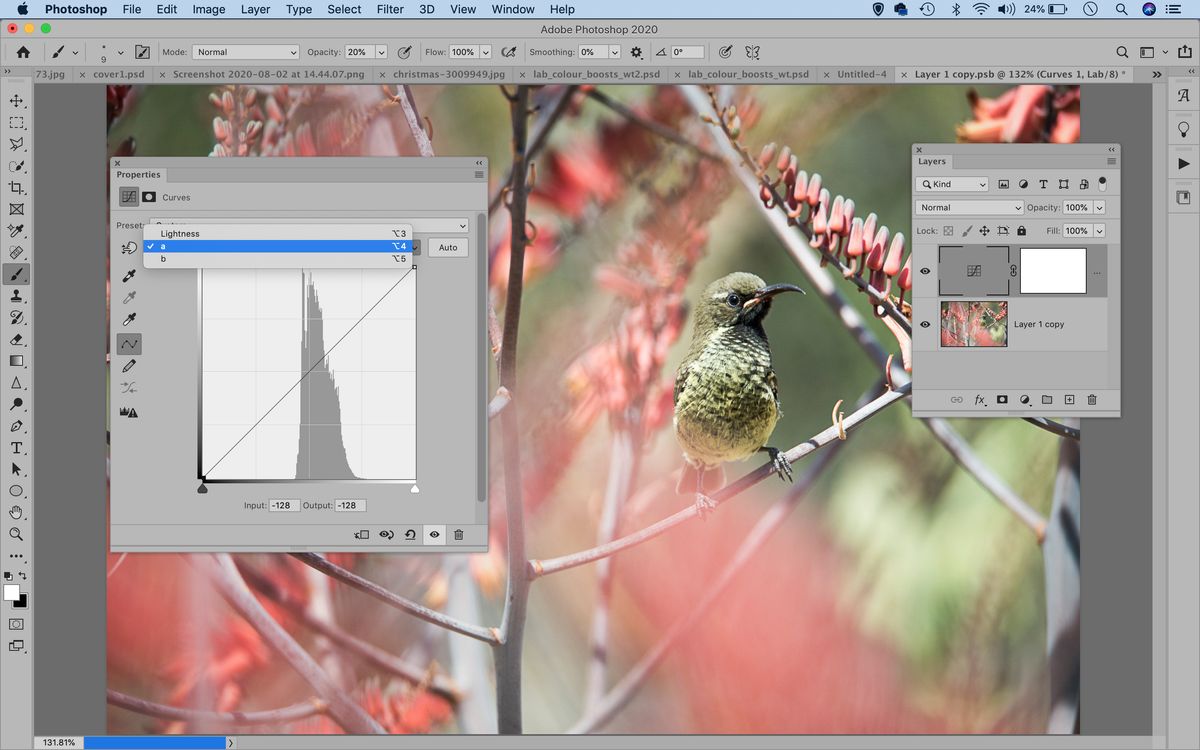Click the Add layer mask icon
The height and width of the screenshot is (750, 1200).
point(1002,400)
